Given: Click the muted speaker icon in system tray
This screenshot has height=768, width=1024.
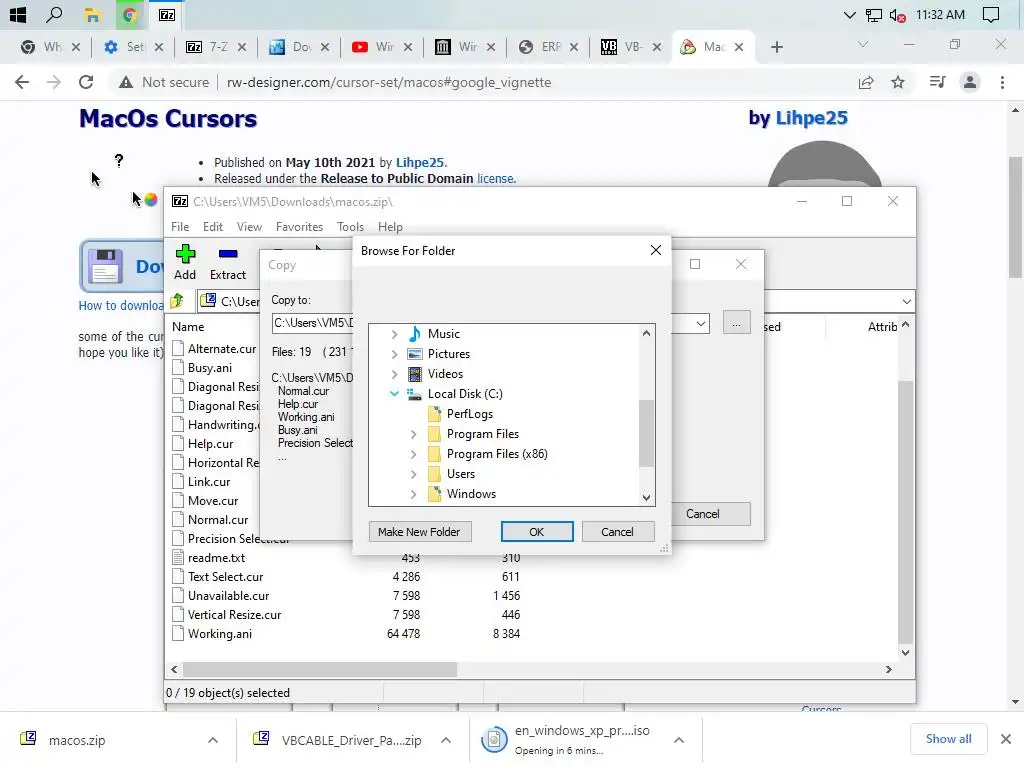Looking at the screenshot, I should tap(897, 15).
